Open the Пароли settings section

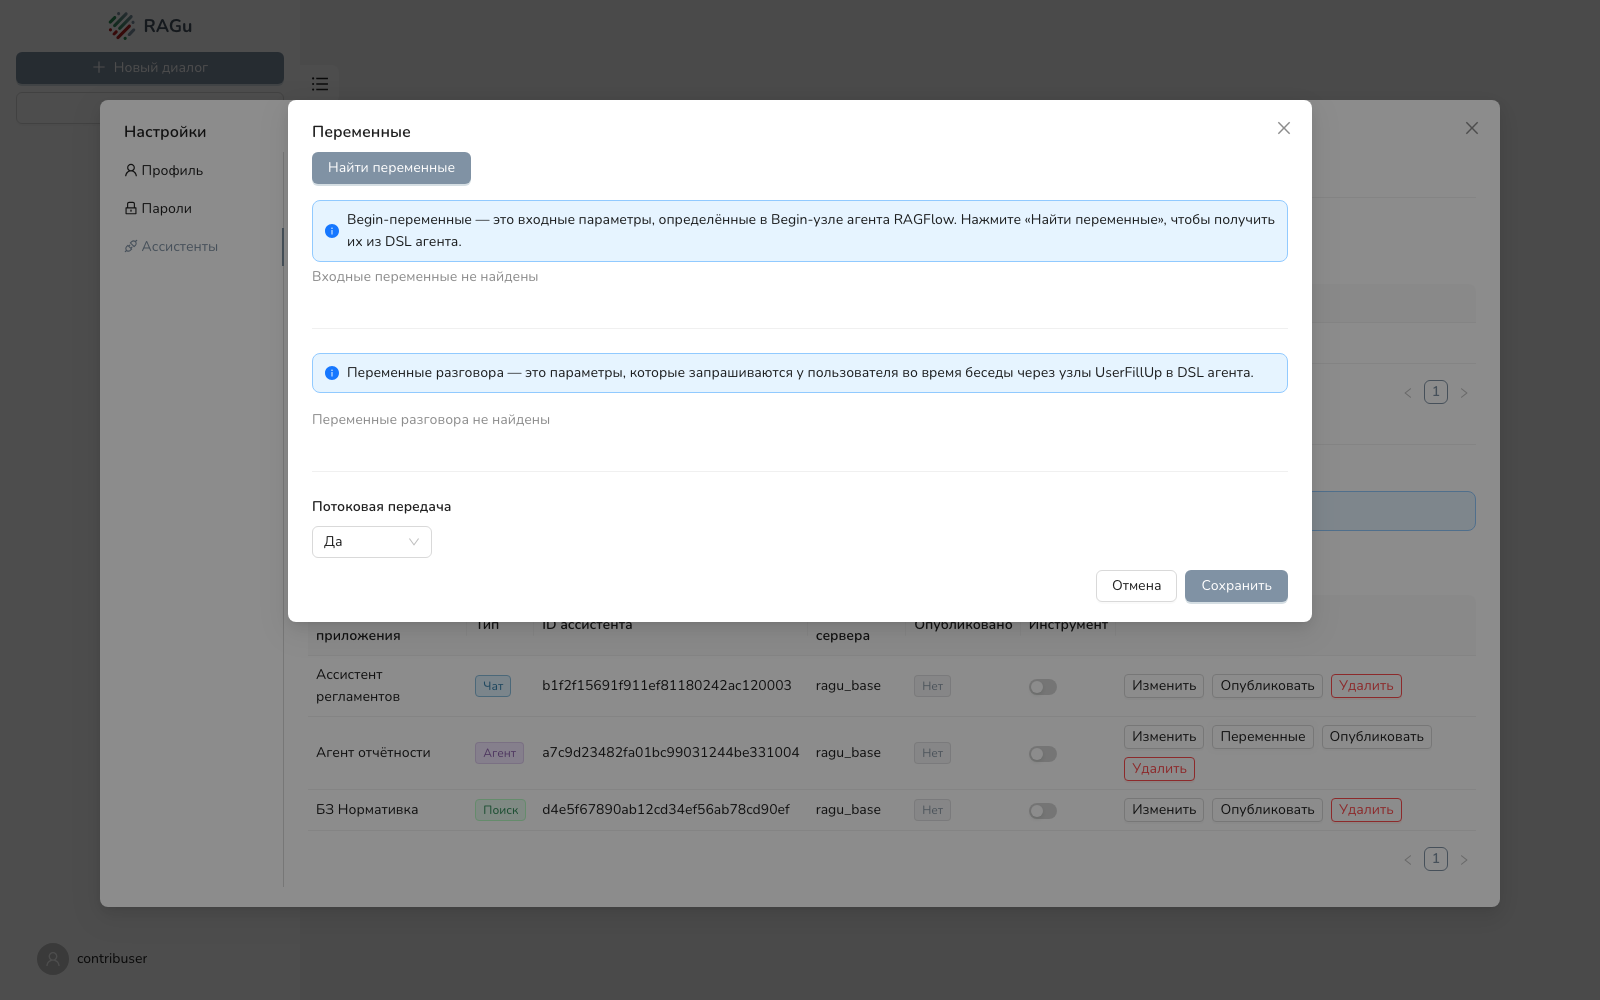pyautogui.click(x=158, y=209)
